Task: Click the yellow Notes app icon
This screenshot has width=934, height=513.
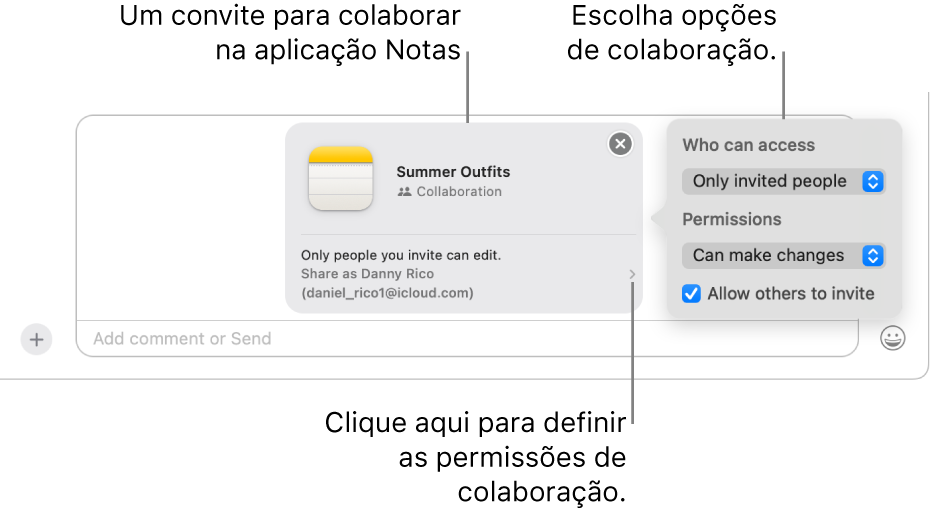Action: tap(341, 178)
